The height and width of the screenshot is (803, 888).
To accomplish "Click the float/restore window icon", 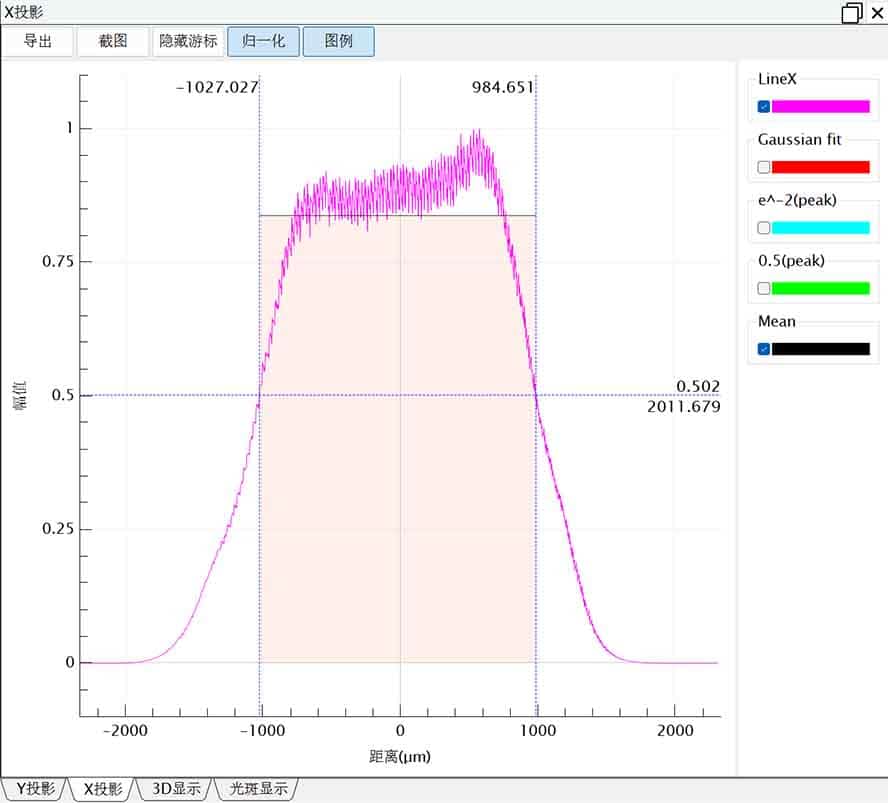I will click(x=851, y=12).
